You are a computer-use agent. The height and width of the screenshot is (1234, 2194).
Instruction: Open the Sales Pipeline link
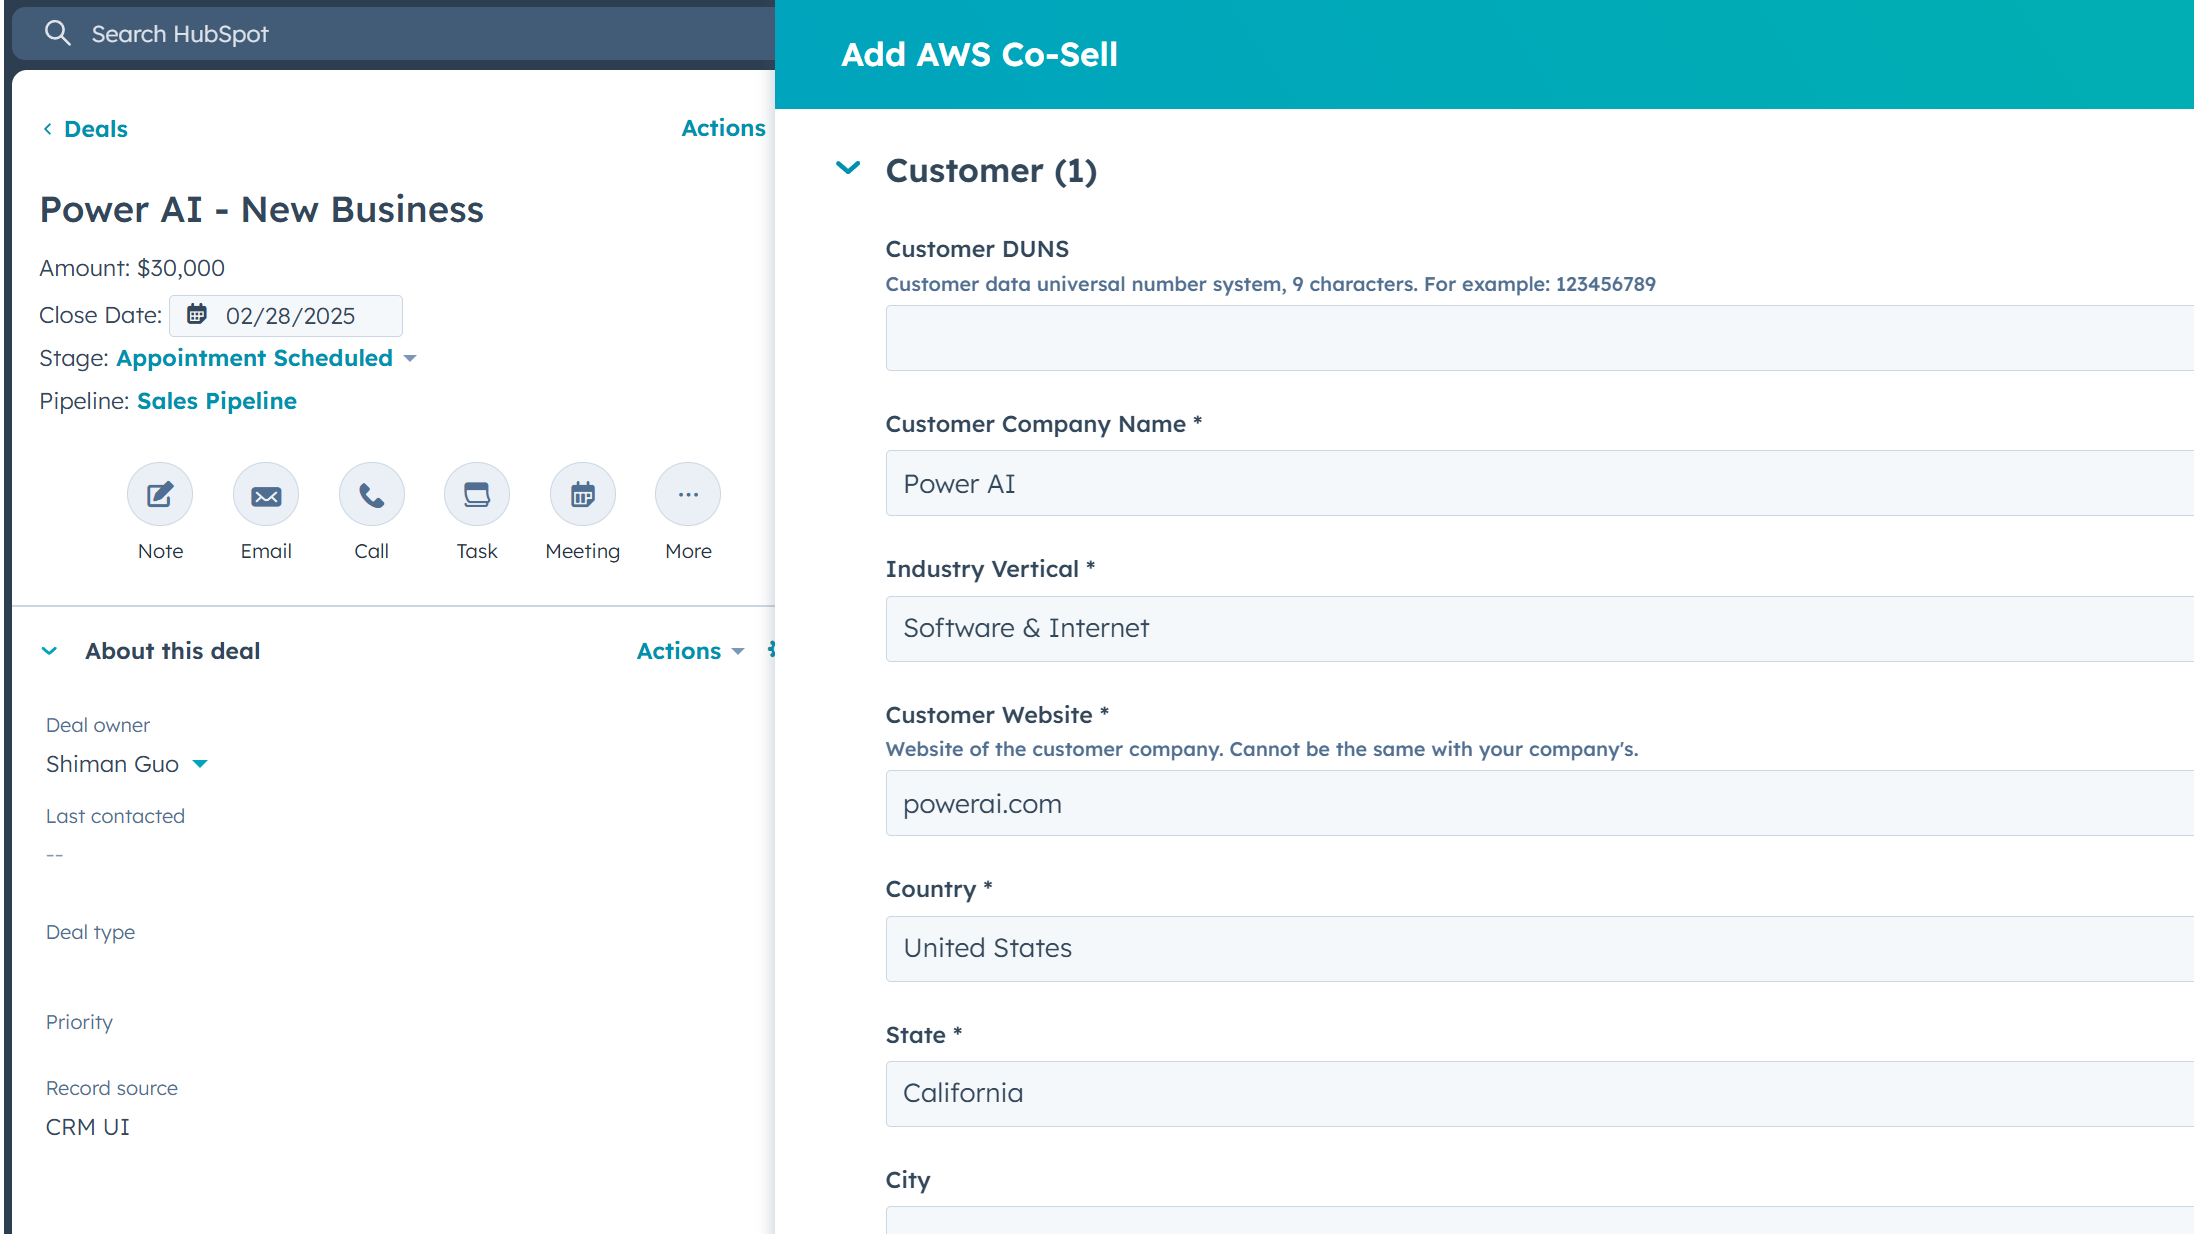click(216, 401)
